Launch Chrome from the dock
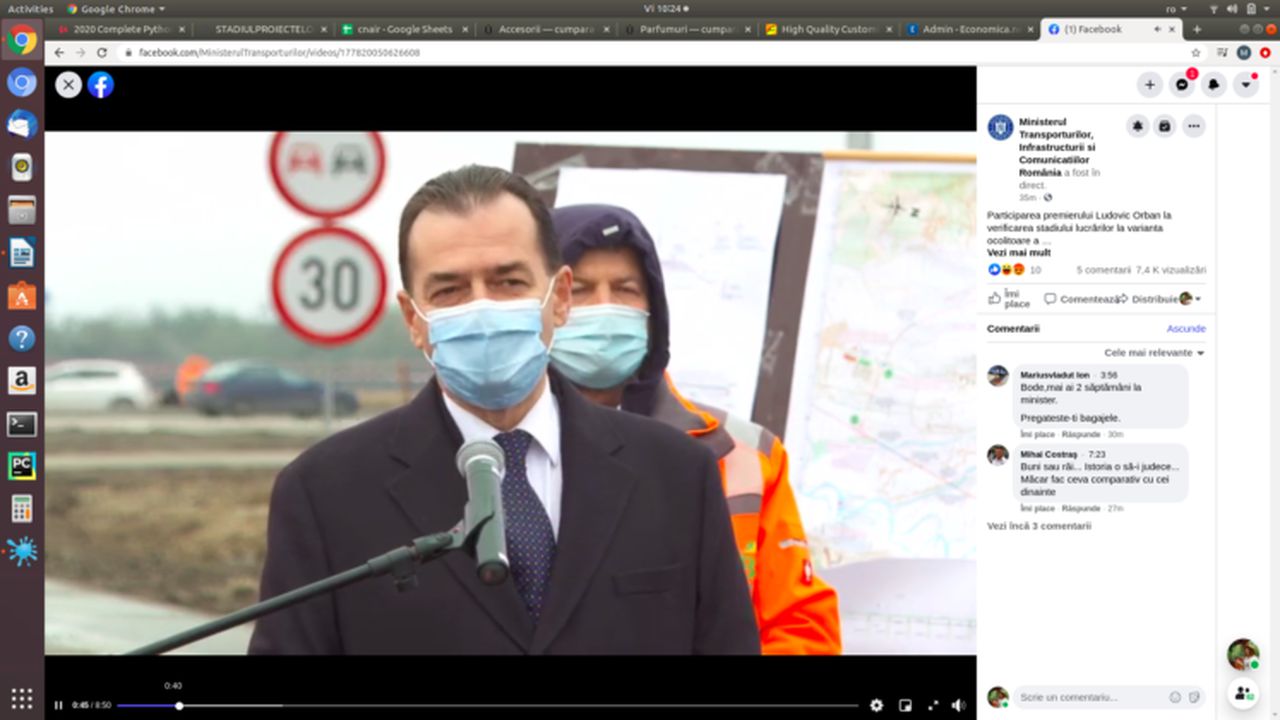 22,40
